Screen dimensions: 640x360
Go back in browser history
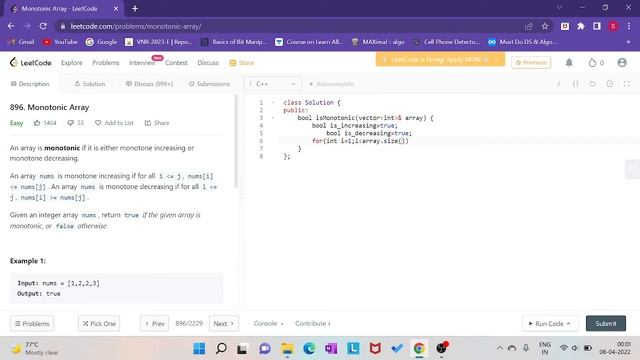[11, 26]
